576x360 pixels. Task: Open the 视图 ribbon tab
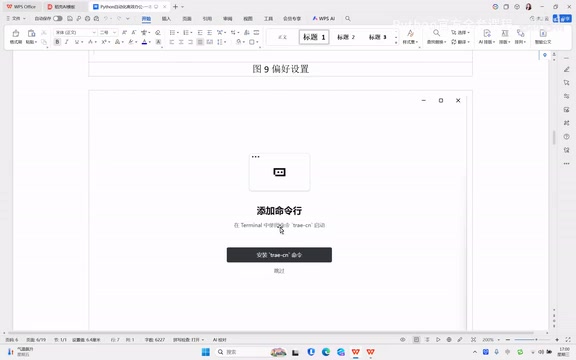[x=248, y=18]
